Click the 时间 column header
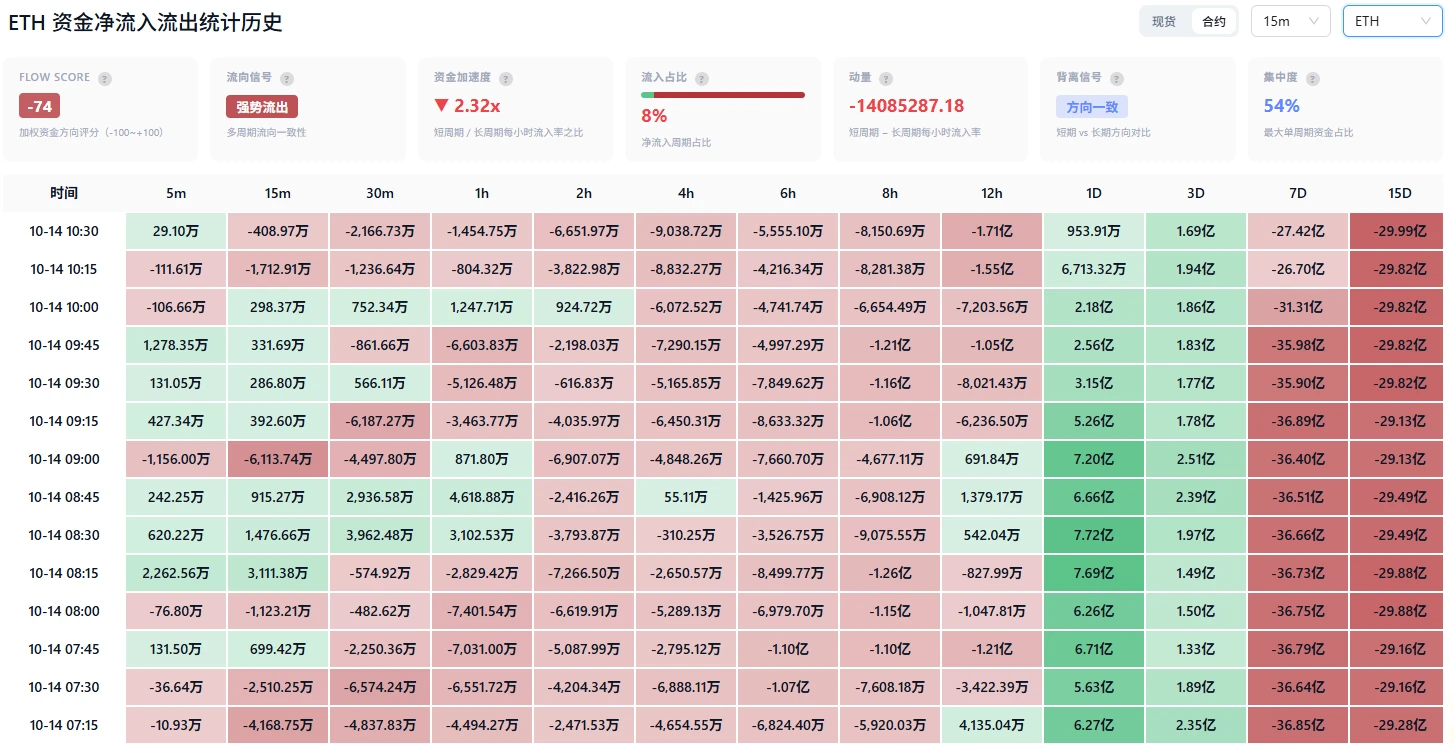1454x744 pixels. 64,193
